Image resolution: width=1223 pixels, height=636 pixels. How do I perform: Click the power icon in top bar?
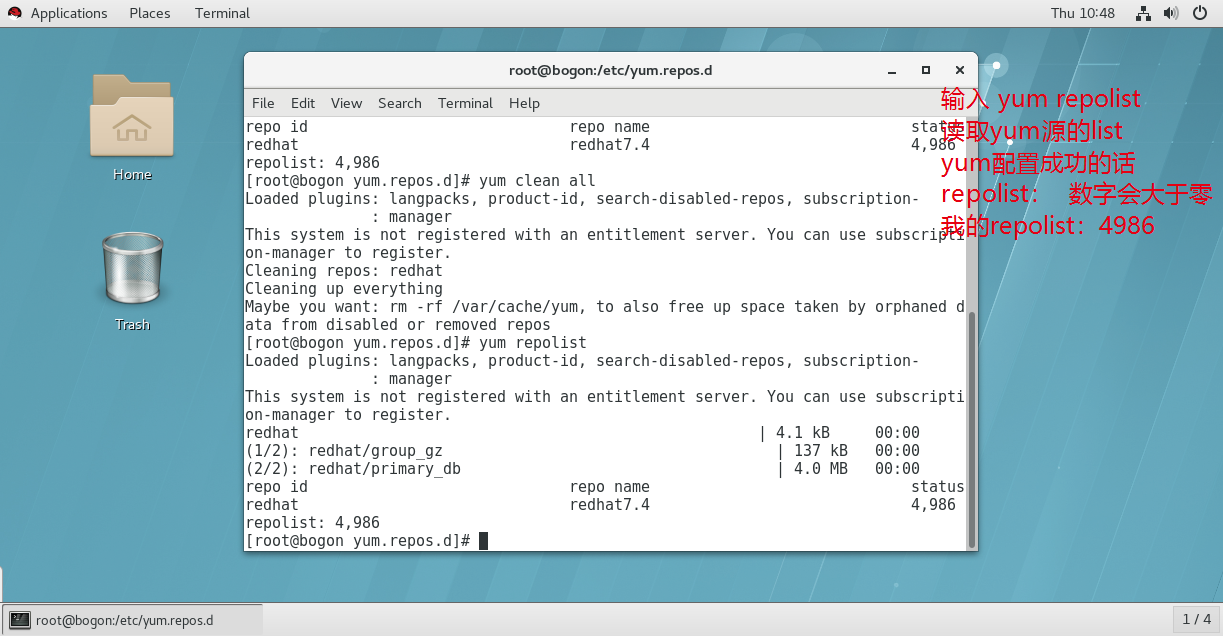[1200, 13]
